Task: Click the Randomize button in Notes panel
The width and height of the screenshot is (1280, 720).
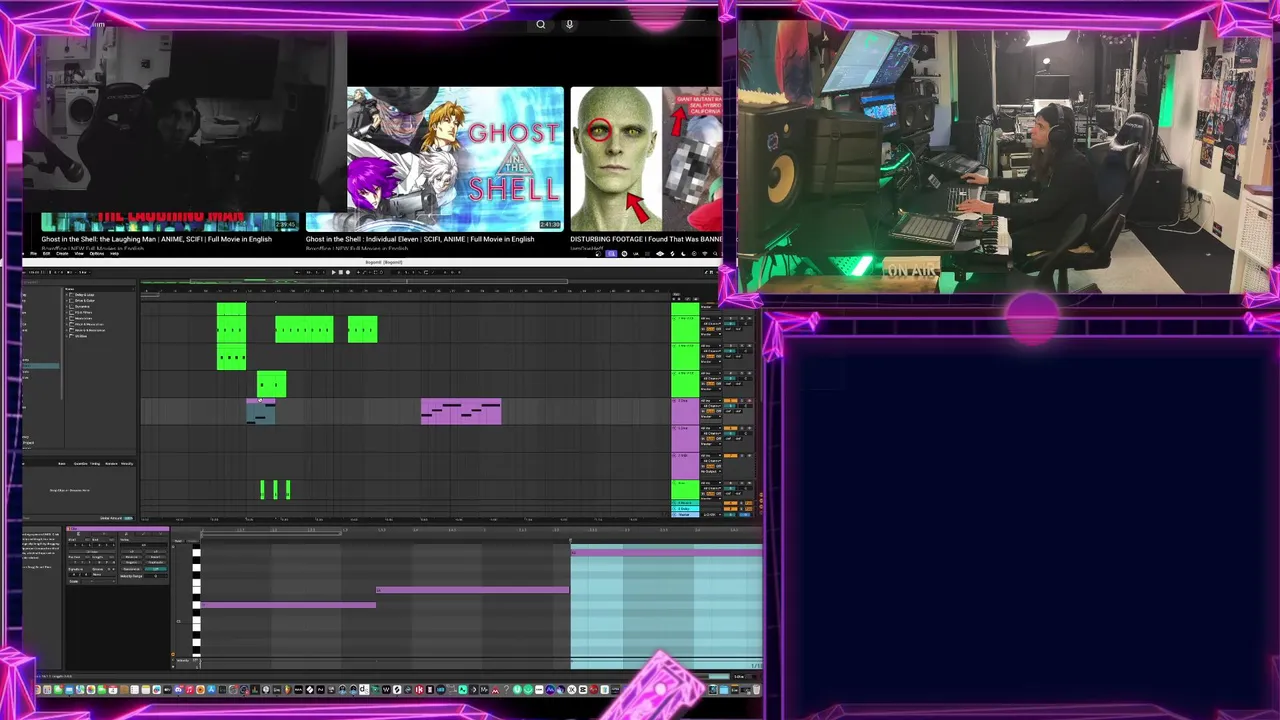Action: coord(131,569)
